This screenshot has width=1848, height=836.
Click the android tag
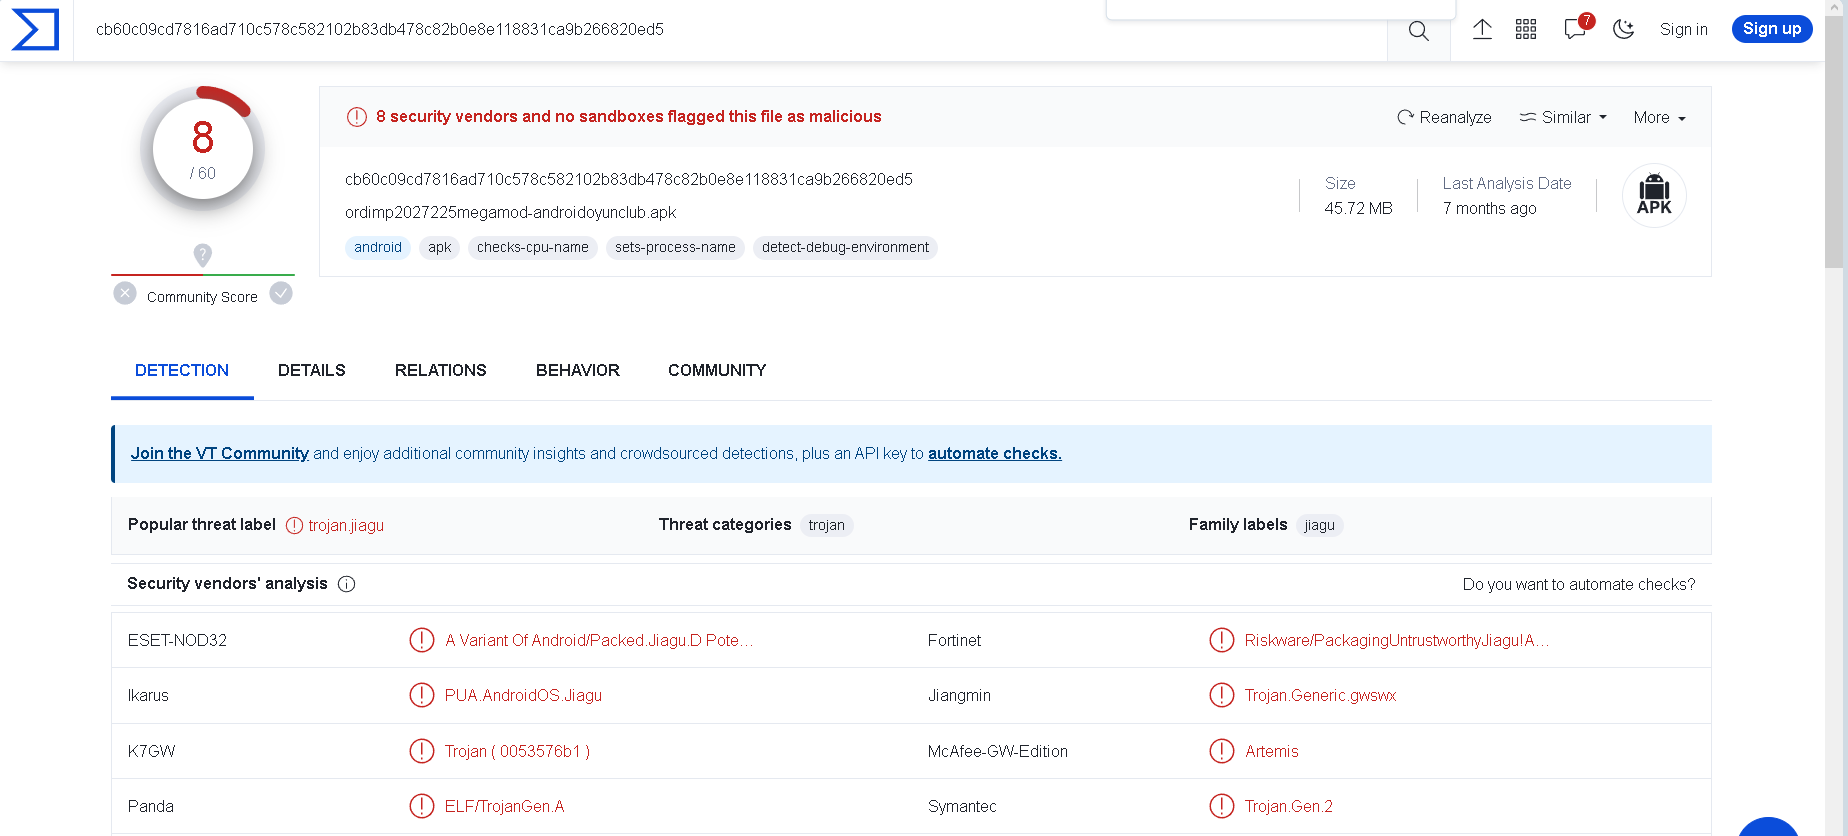(x=378, y=247)
